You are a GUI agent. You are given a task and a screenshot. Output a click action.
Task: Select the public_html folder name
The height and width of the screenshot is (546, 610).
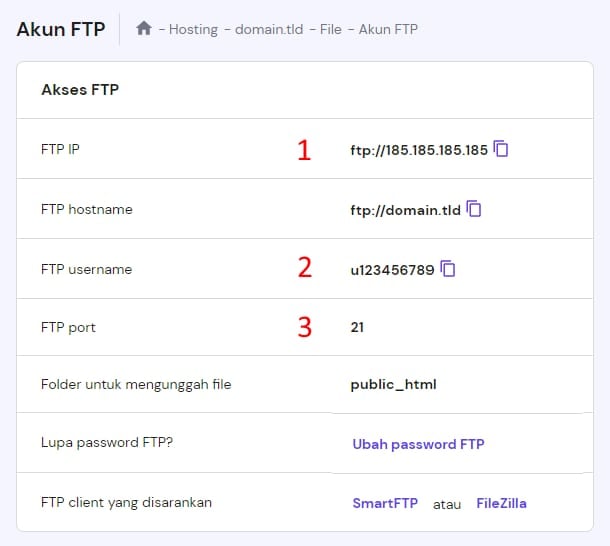[393, 384]
